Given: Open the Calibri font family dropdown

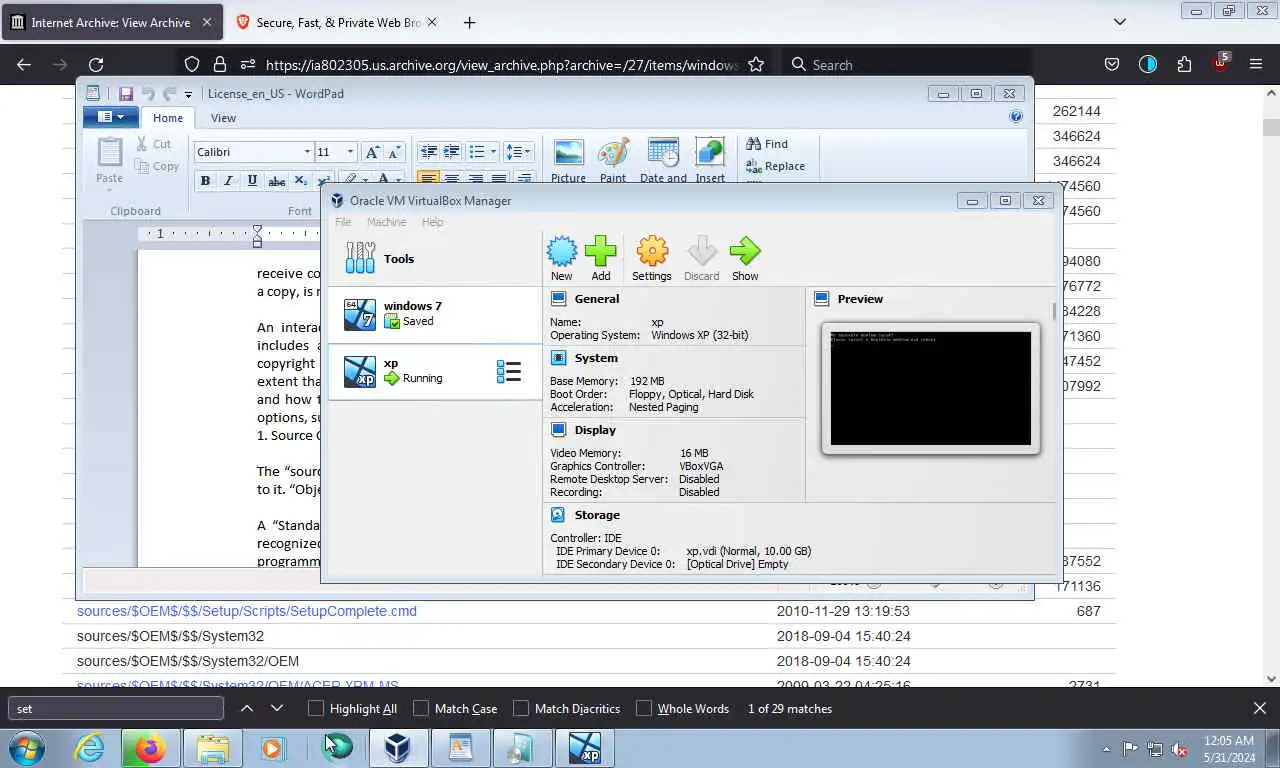Looking at the screenshot, I should click(x=307, y=152).
